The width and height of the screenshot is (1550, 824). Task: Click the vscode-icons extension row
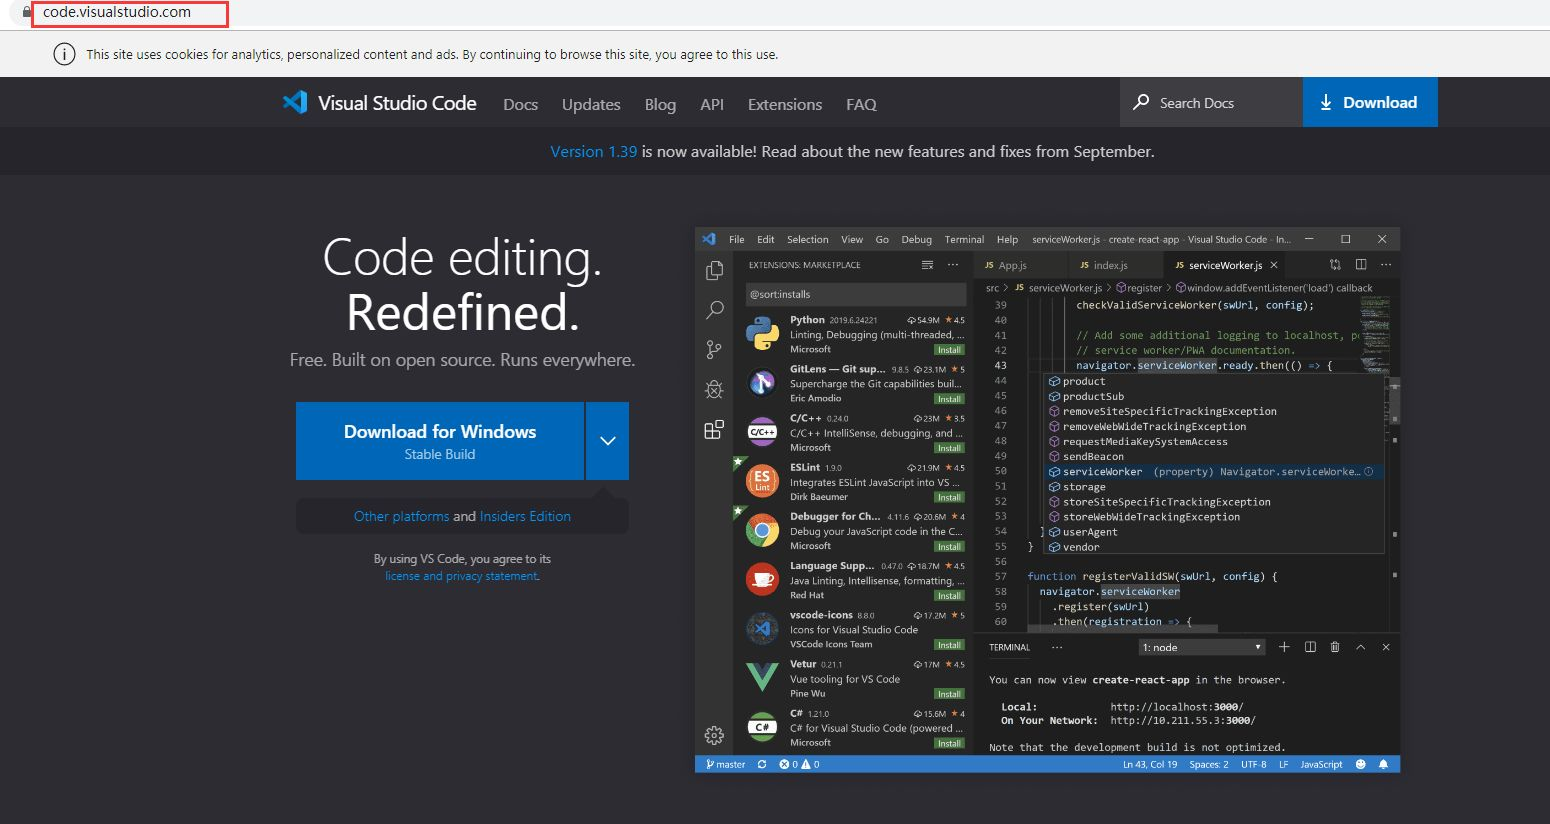854,629
